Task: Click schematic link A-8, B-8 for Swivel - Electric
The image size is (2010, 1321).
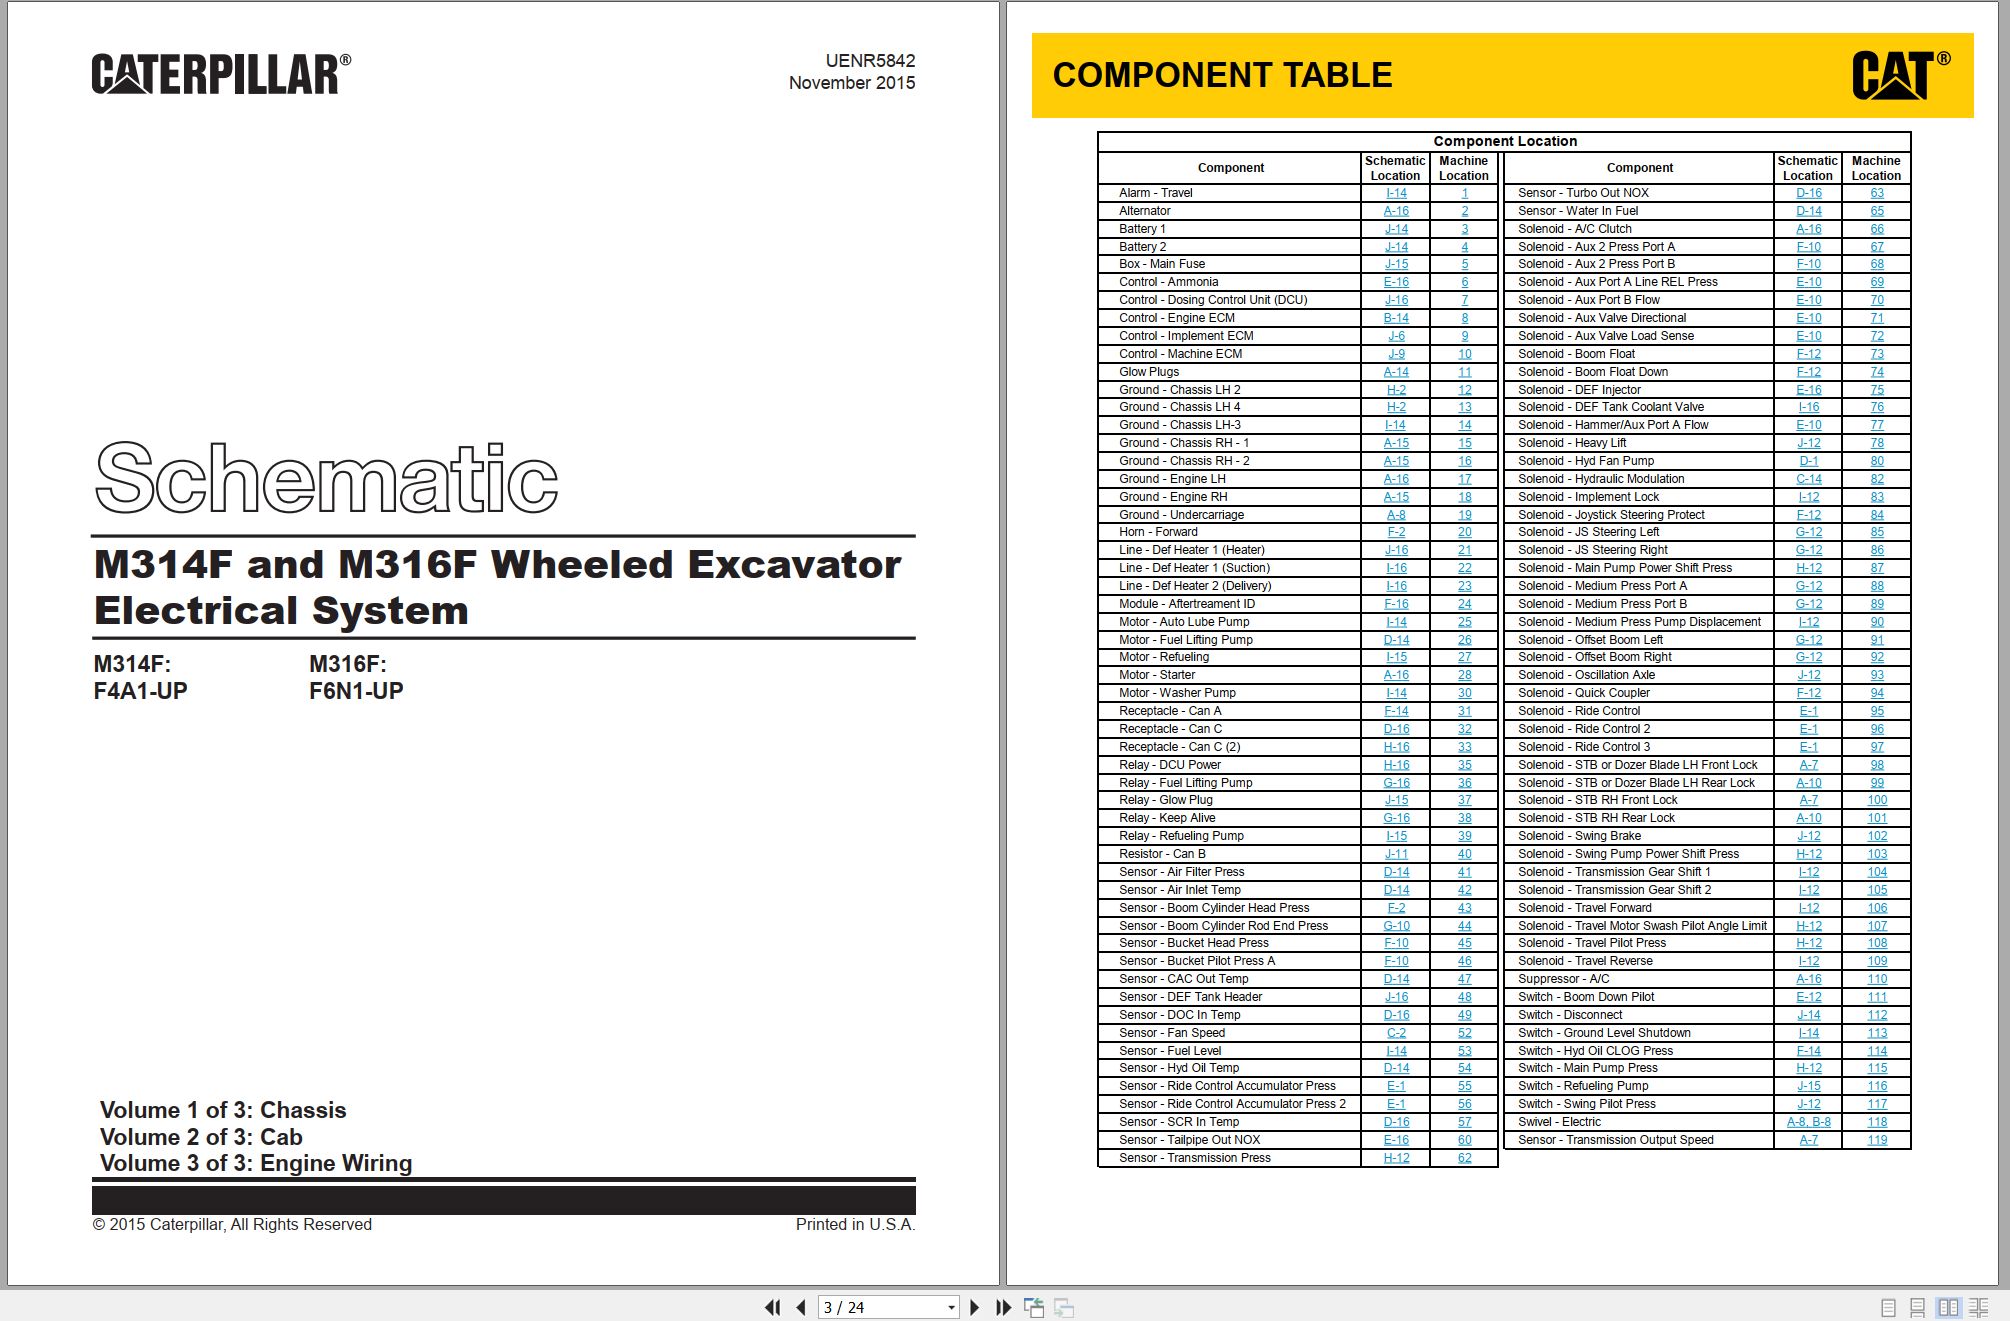Action: coord(1809,1122)
